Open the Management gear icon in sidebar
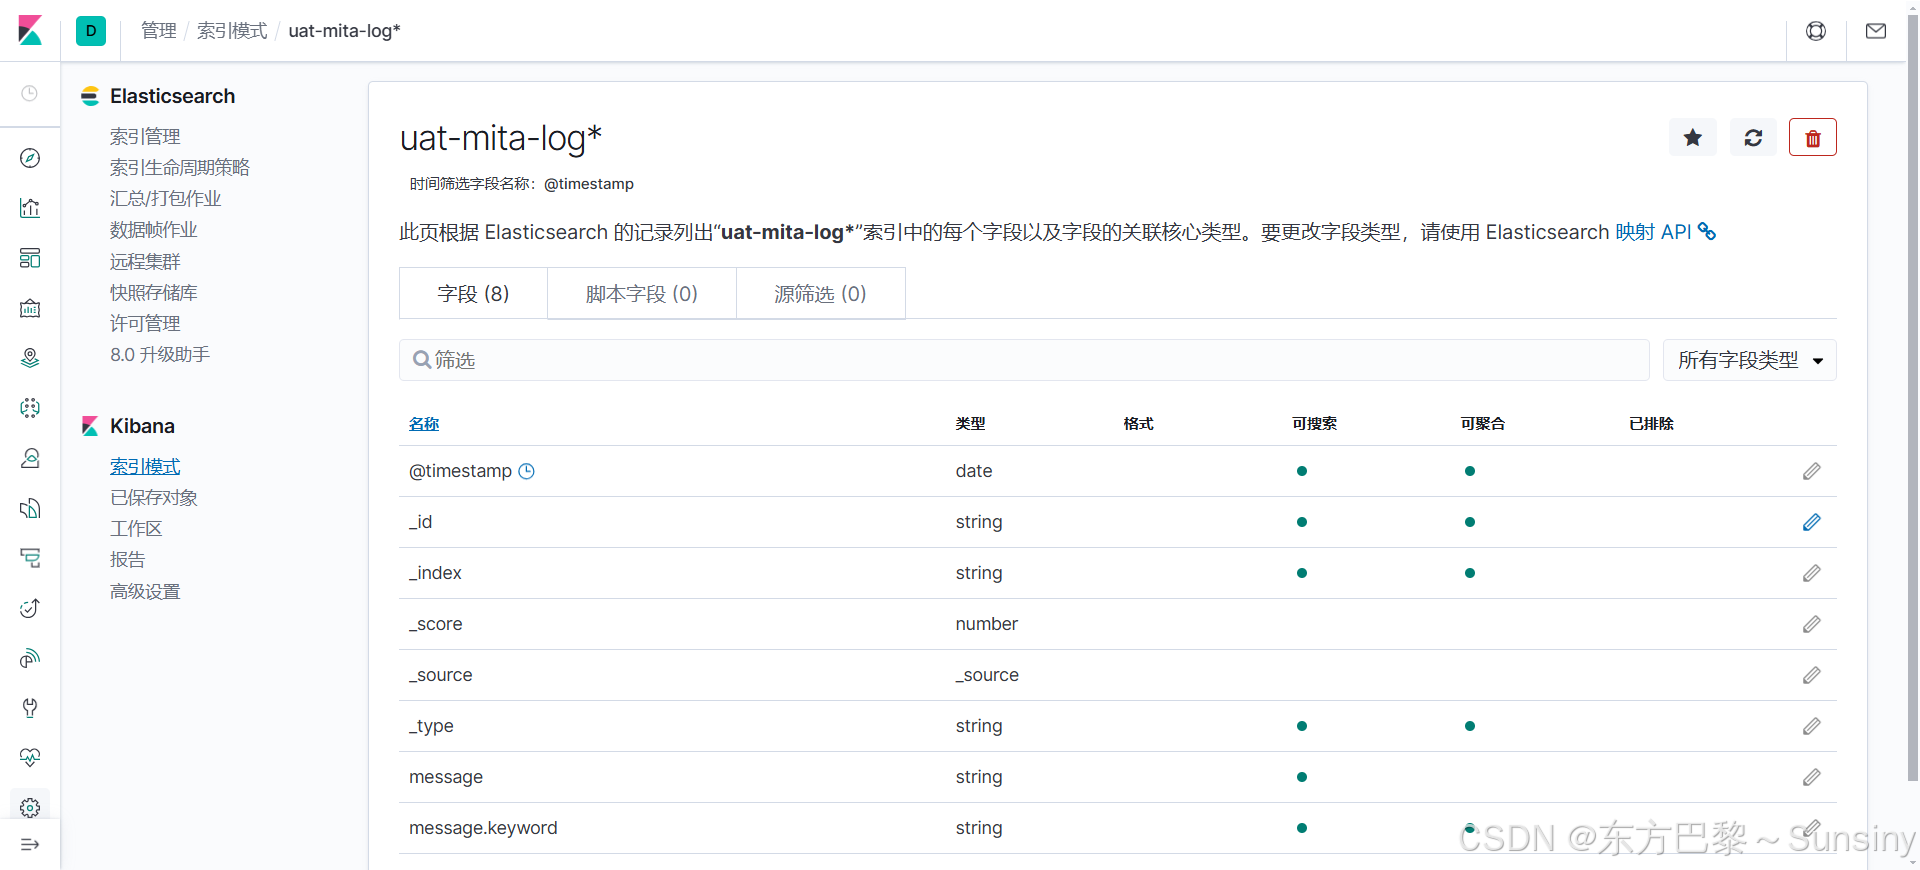This screenshot has height=870, width=1920. pos(30,807)
